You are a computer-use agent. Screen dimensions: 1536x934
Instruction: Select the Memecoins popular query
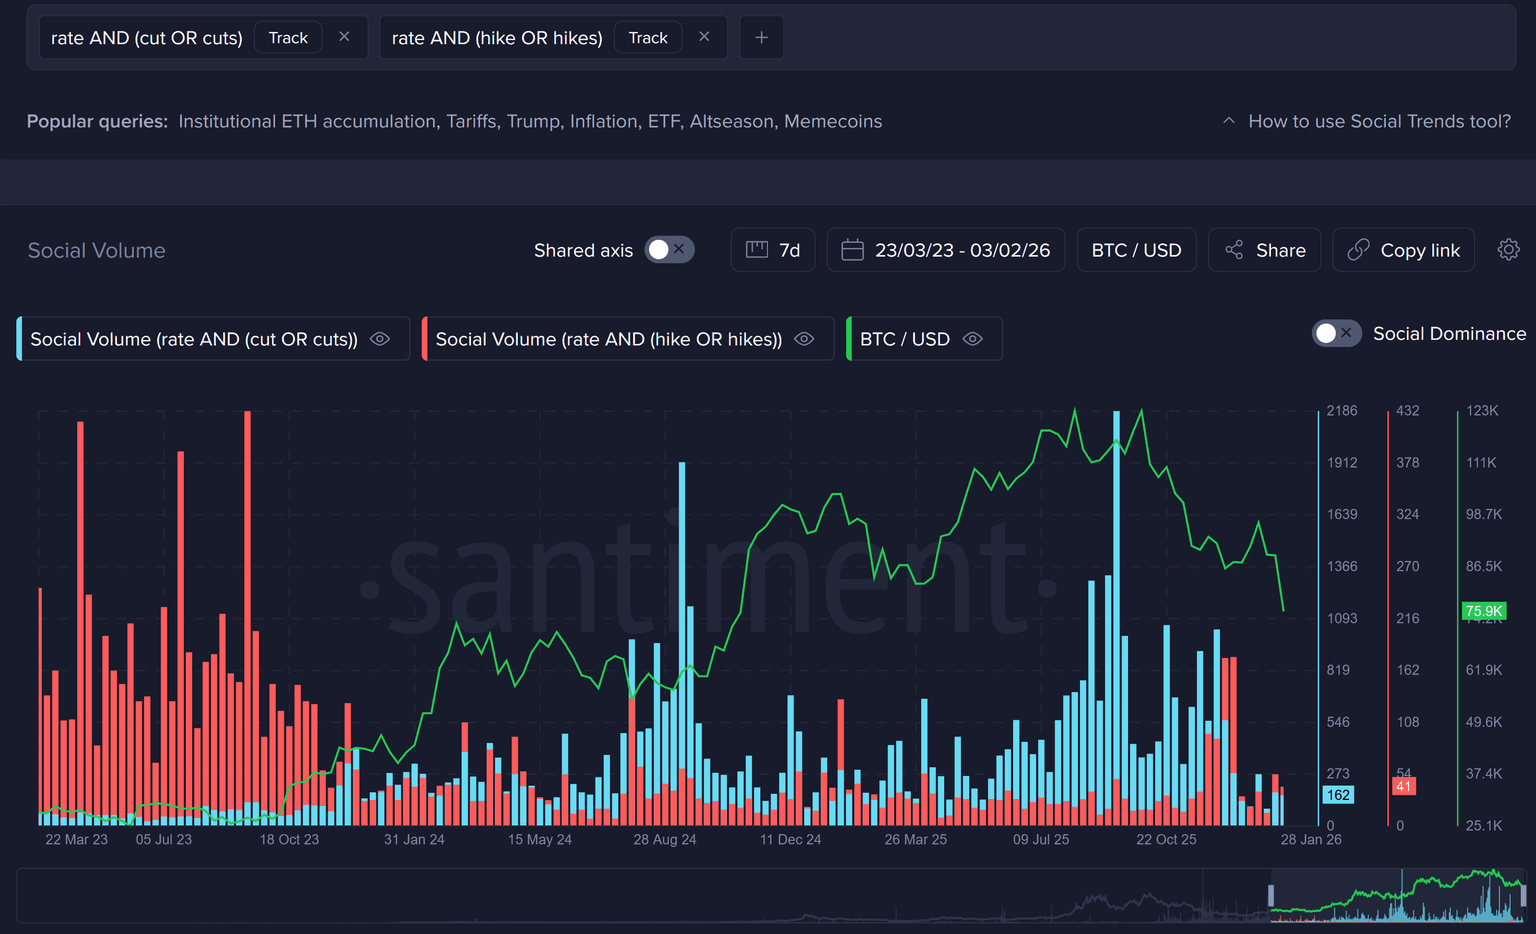click(x=832, y=121)
